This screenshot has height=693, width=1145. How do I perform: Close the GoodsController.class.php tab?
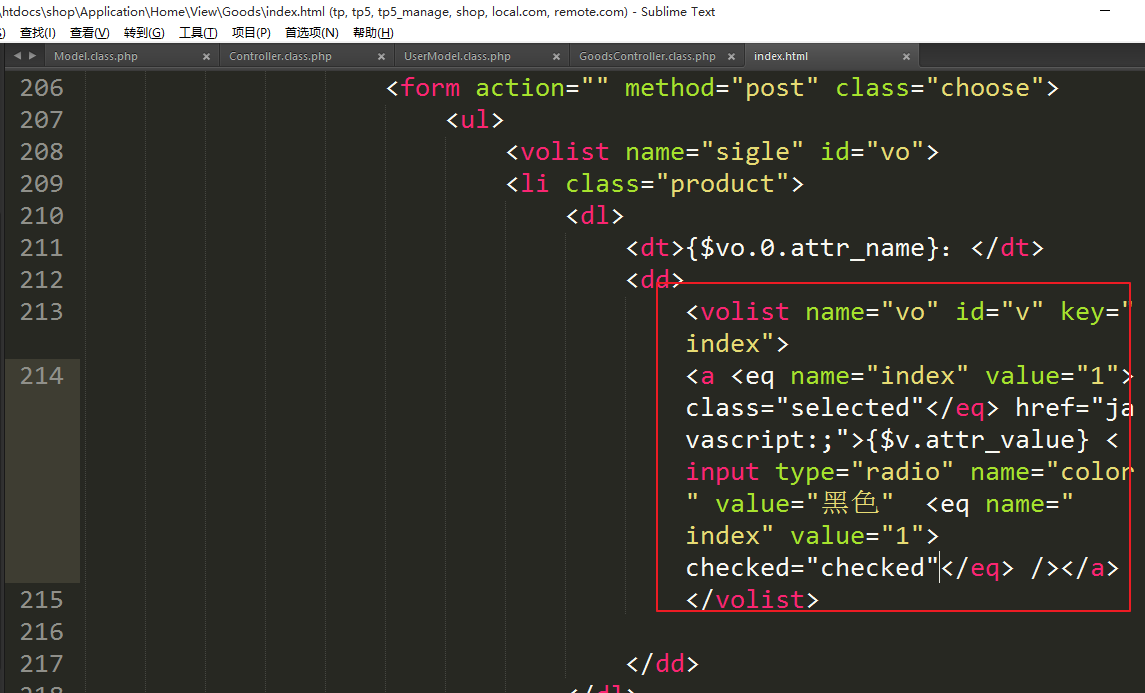coord(732,57)
